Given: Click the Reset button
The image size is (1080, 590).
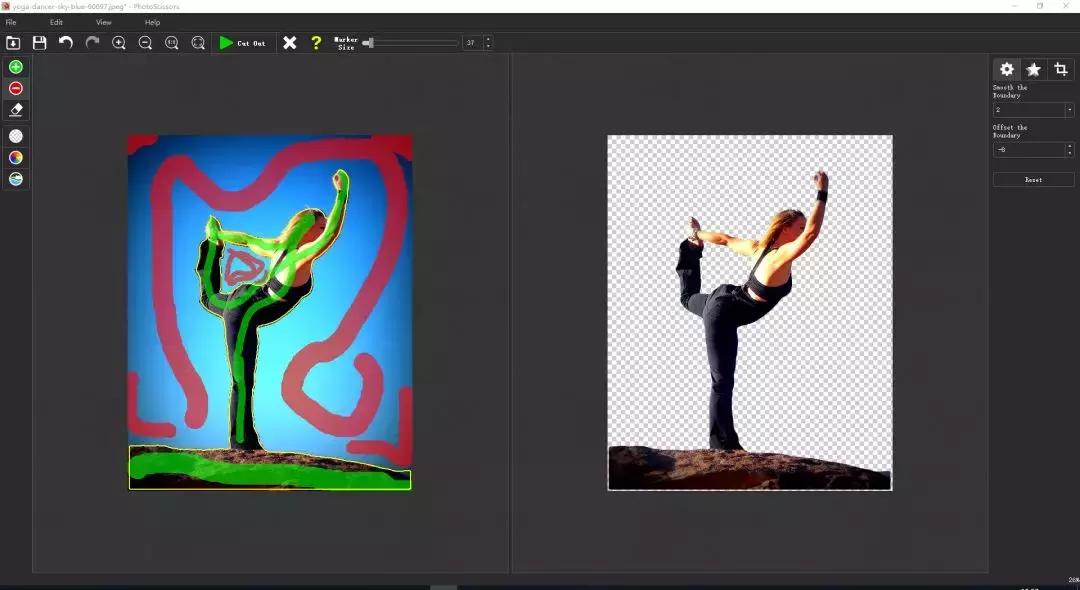Looking at the screenshot, I should click(1033, 180).
